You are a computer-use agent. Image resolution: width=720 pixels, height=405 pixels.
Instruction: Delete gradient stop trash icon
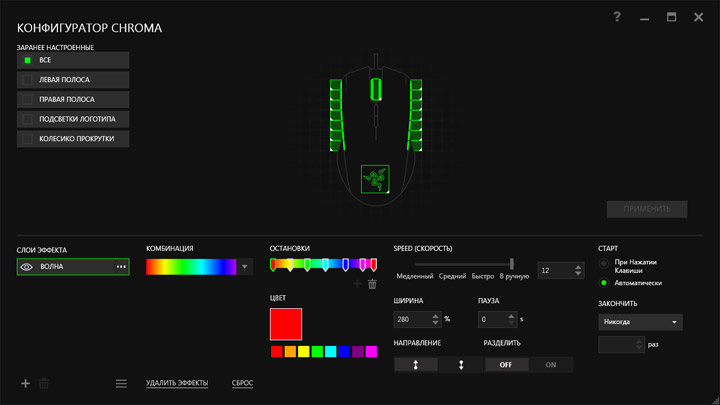[372, 284]
